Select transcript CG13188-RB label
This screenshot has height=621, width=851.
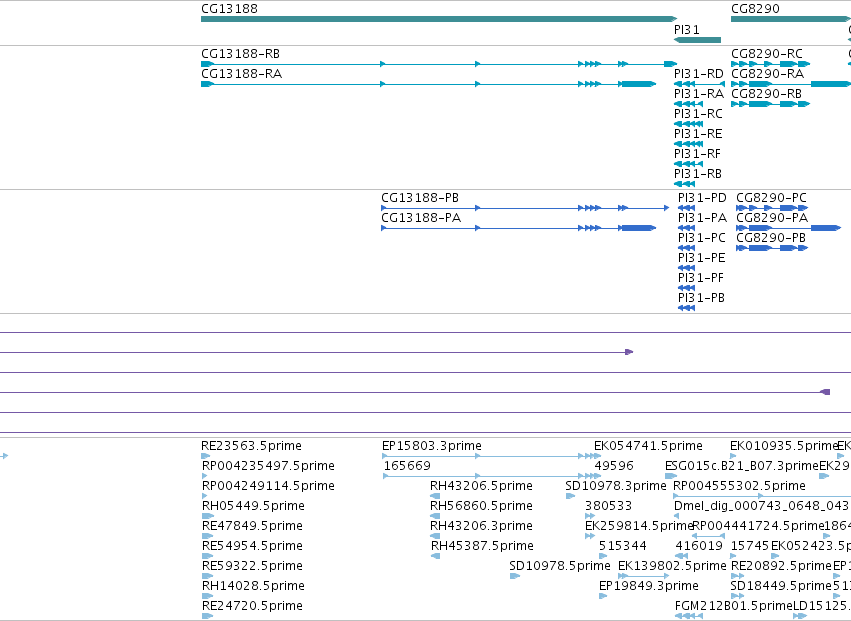click(240, 54)
